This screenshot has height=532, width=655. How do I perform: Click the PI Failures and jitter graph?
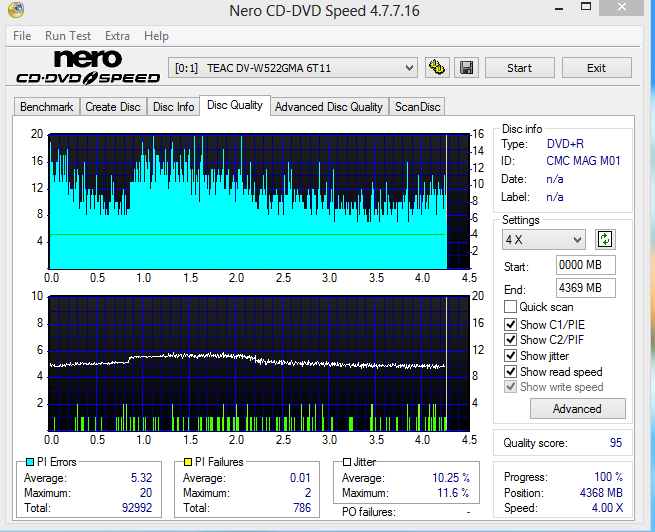[259, 364]
